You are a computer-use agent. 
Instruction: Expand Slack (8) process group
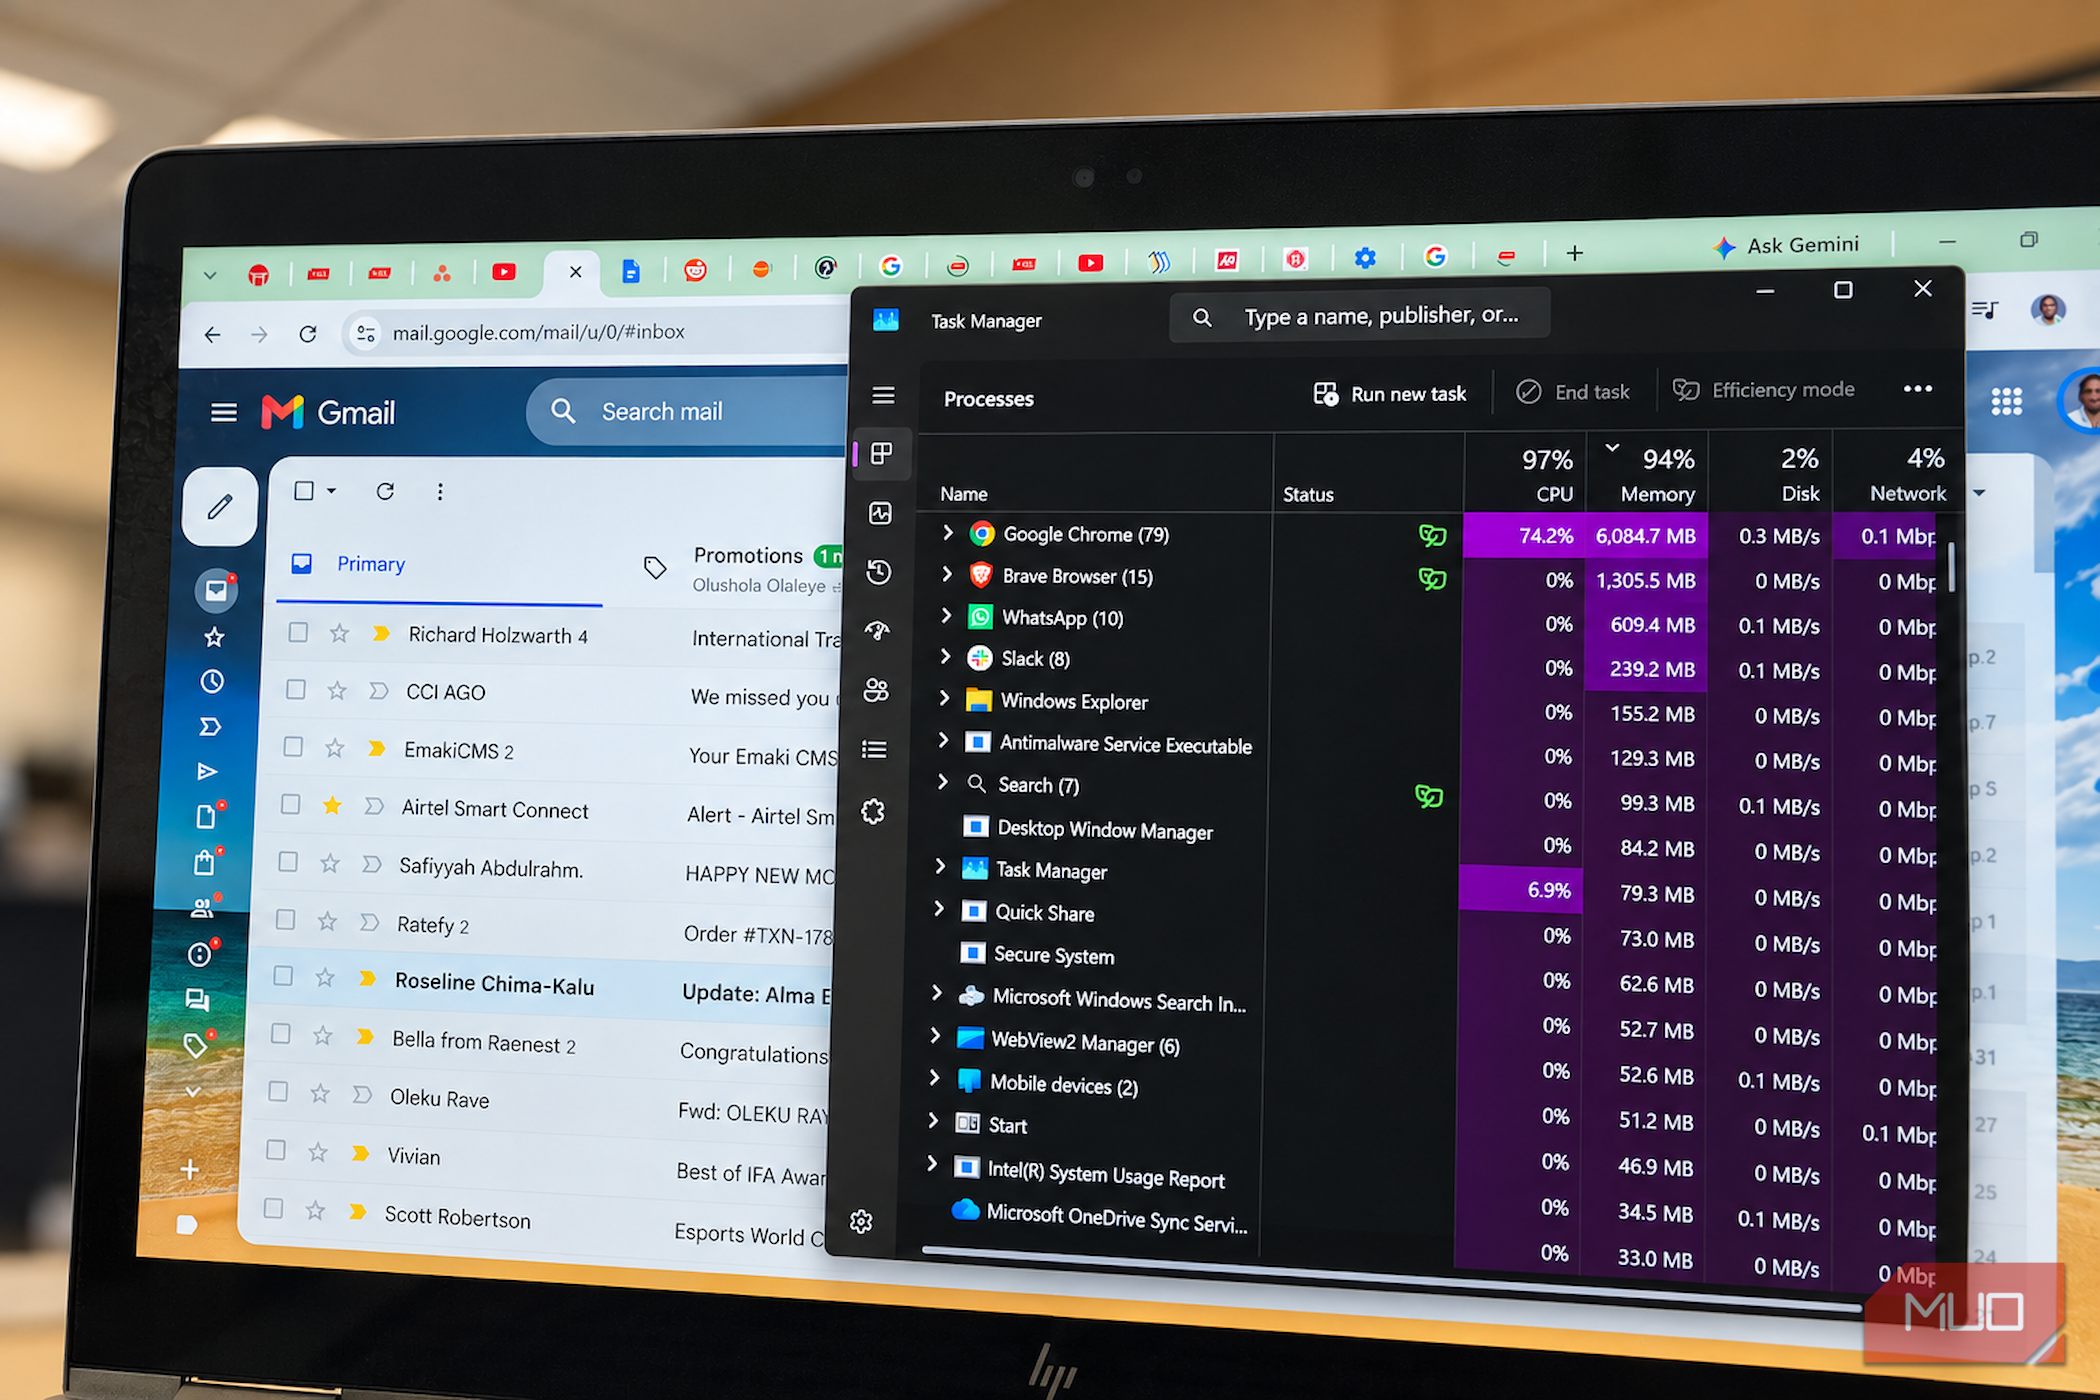944,657
